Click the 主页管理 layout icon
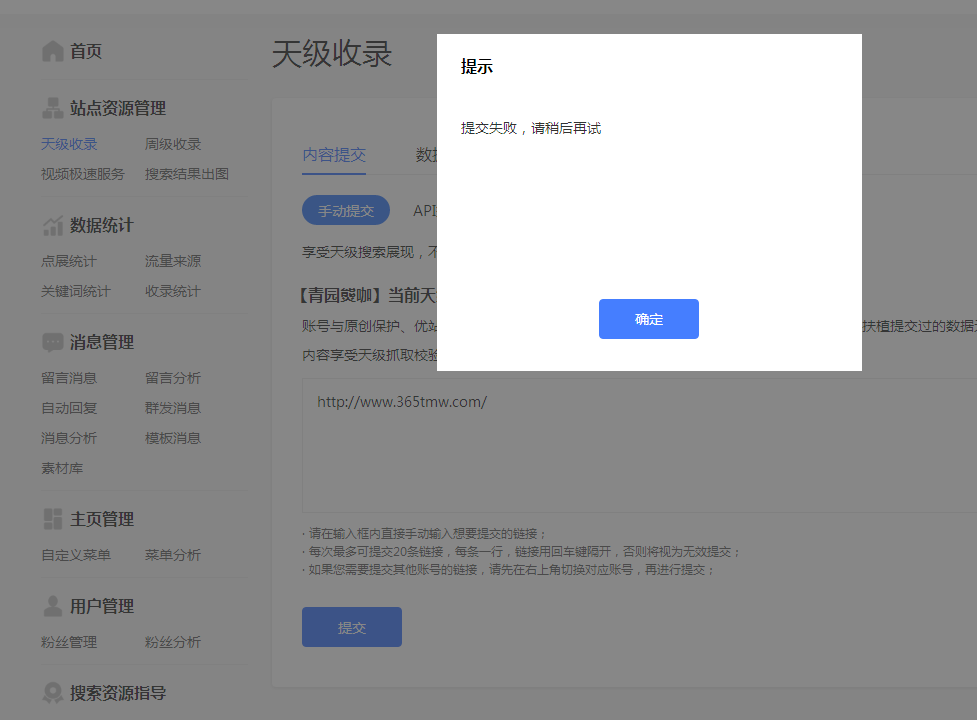The width and height of the screenshot is (977, 720). tap(53, 519)
